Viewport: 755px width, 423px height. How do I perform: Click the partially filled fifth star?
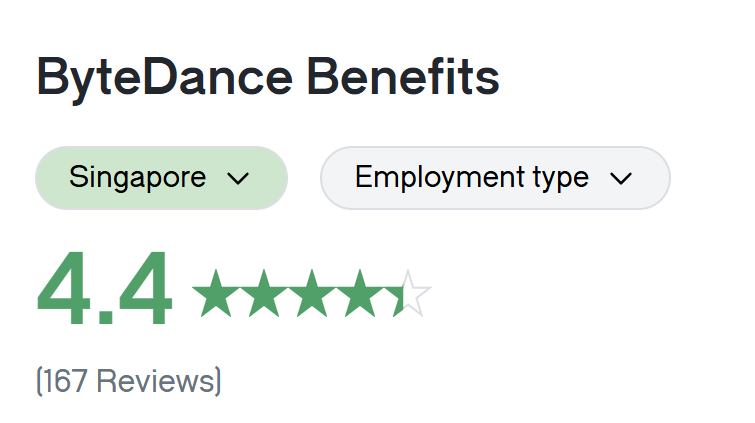[408, 293]
